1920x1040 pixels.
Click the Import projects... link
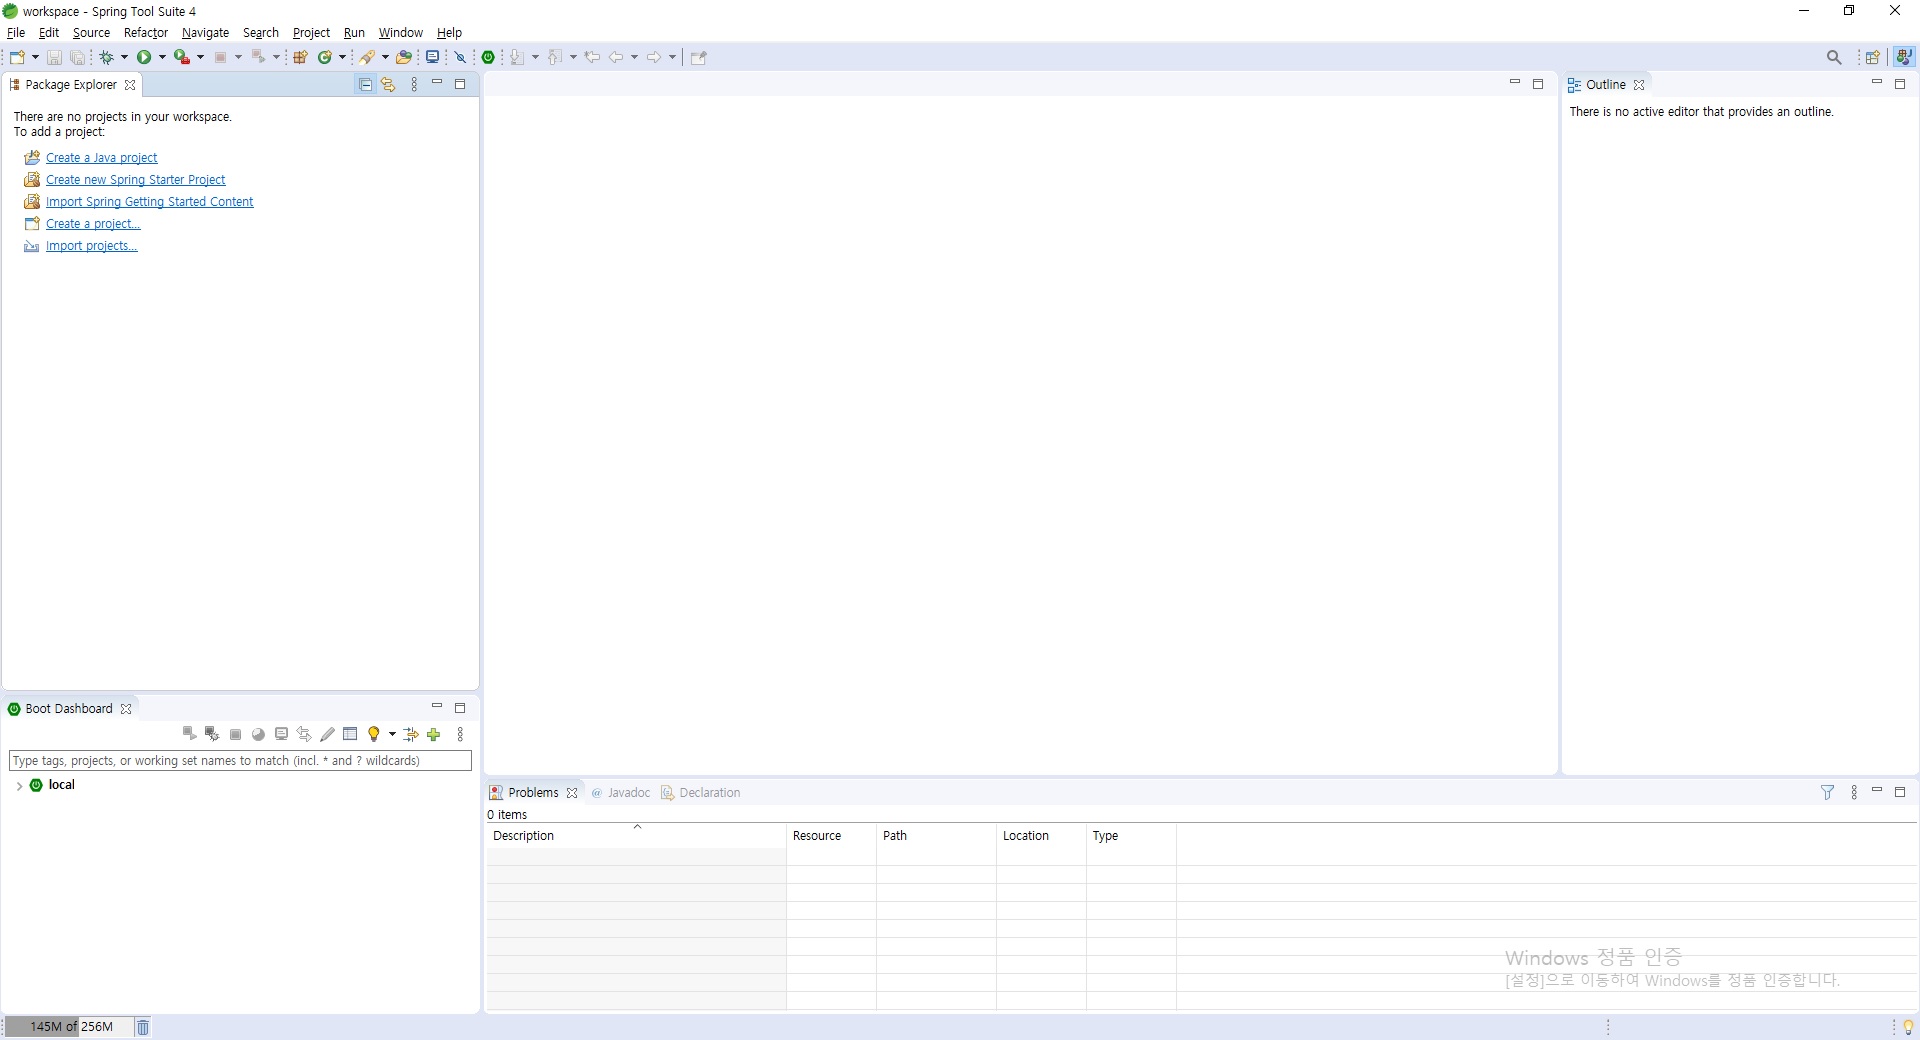point(91,246)
